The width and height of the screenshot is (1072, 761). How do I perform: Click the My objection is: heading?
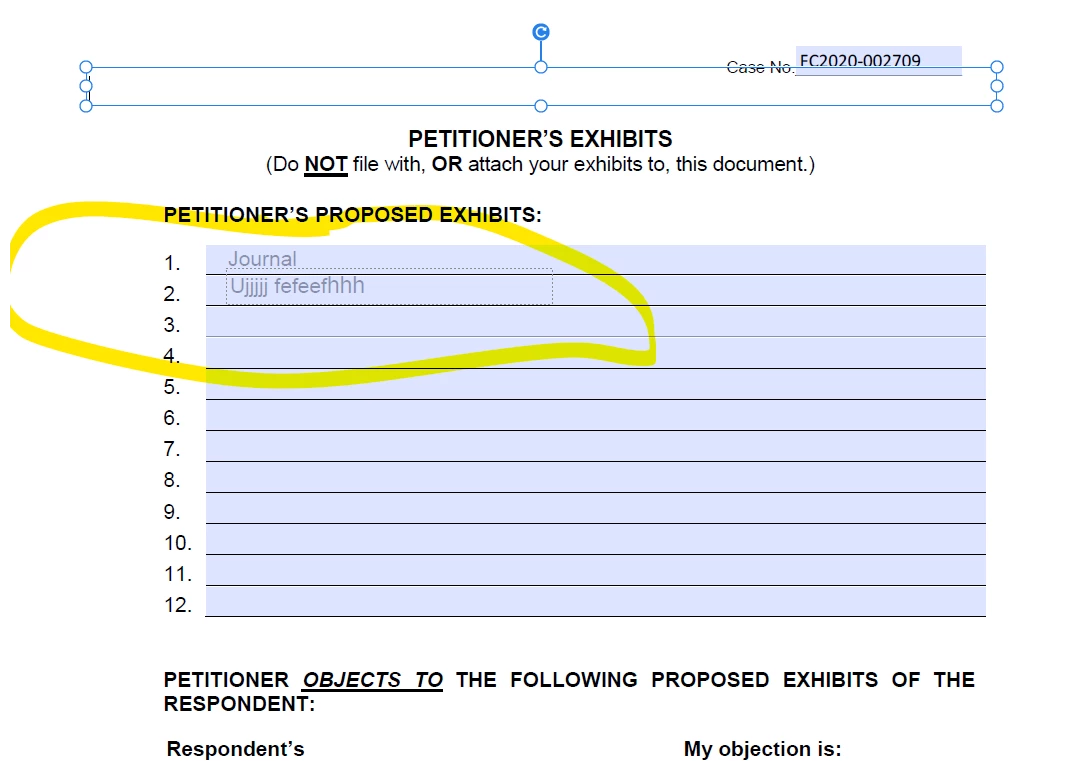pos(762,749)
